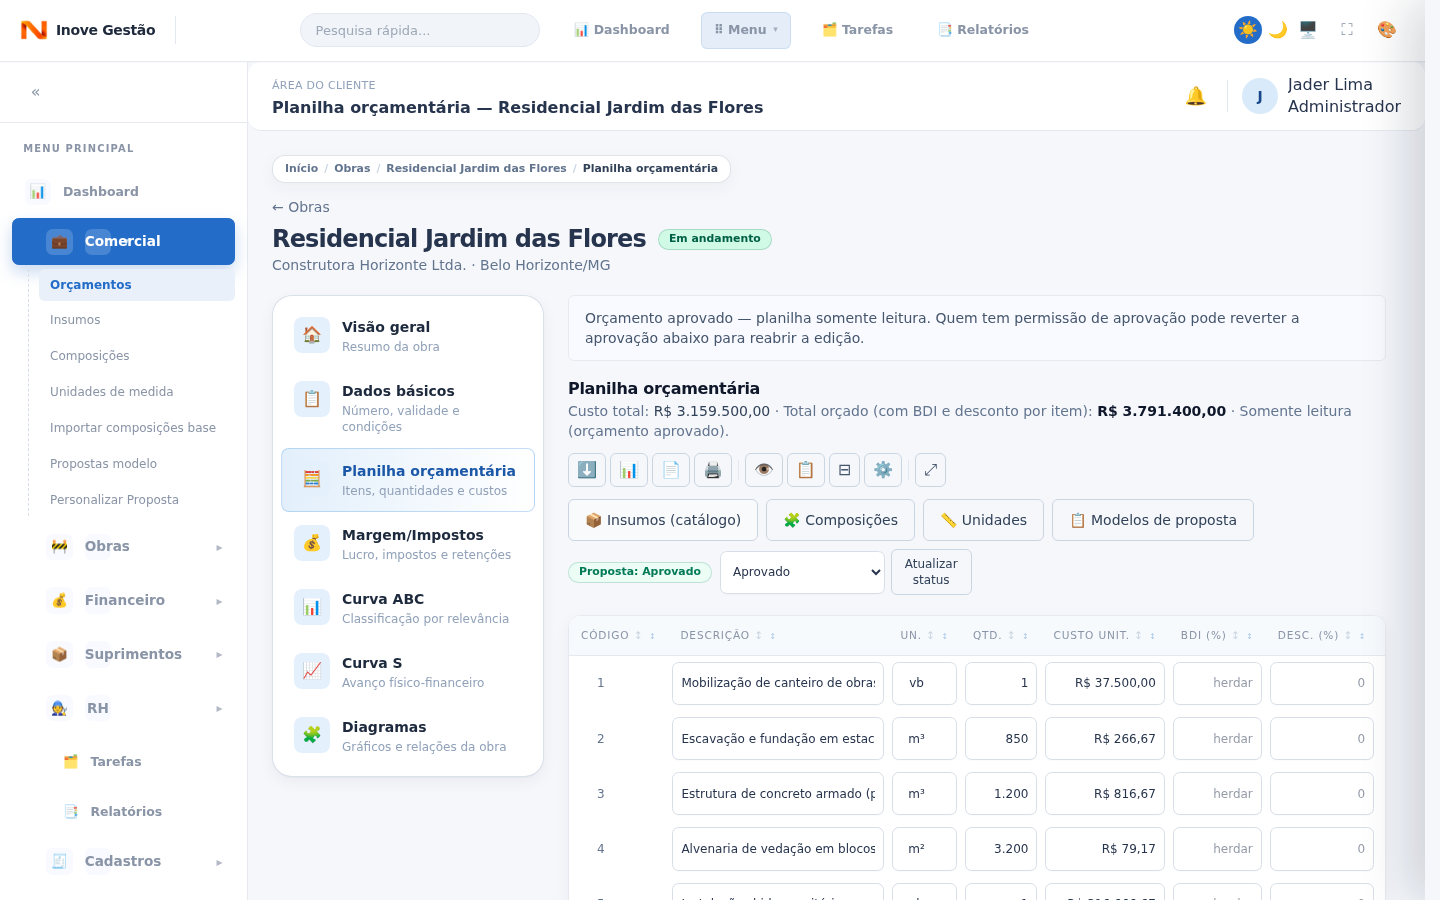Click Atualizar status button
The width and height of the screenshot is (1440, 900).
pyautogui.click(x=931, y=572)
